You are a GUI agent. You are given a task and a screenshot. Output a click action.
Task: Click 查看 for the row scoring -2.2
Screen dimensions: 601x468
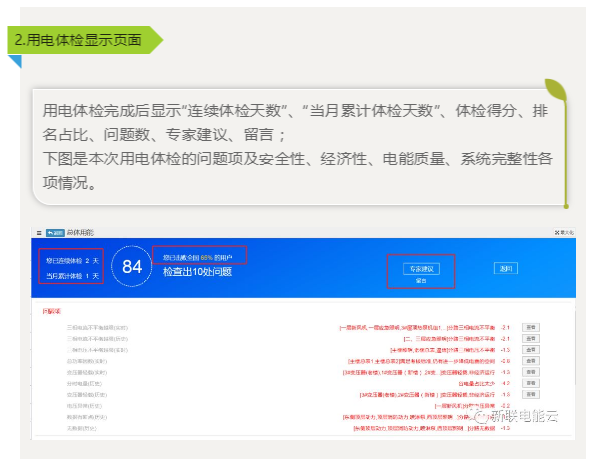click(x=531, y=405)
